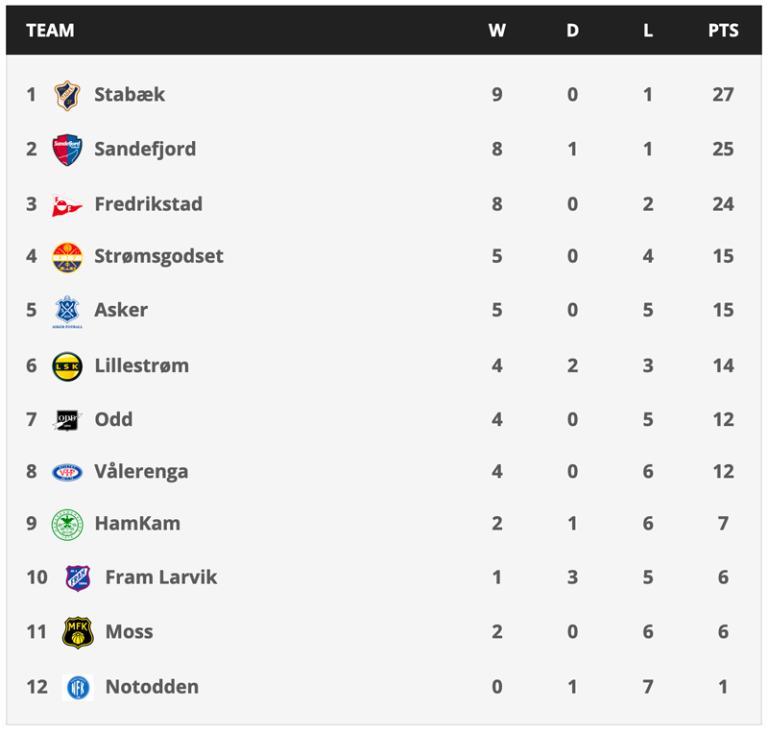The height and width of the screenshot is (730, 768).
Task: Click the W wins column header
Action: pos(497,30)
